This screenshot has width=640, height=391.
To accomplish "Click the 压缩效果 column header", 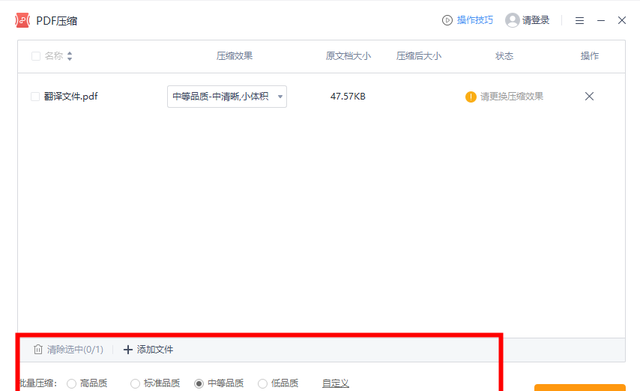I will pyautogui.click(x=234, y=56).
